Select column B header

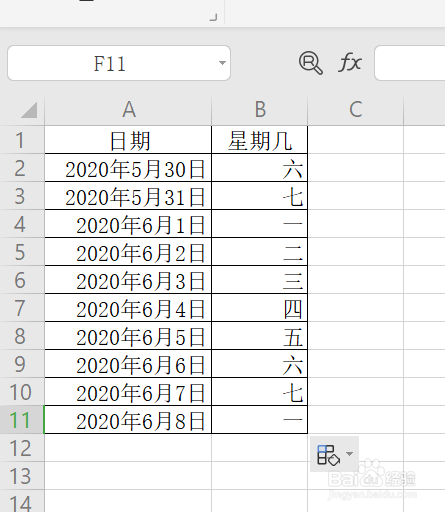260,110
